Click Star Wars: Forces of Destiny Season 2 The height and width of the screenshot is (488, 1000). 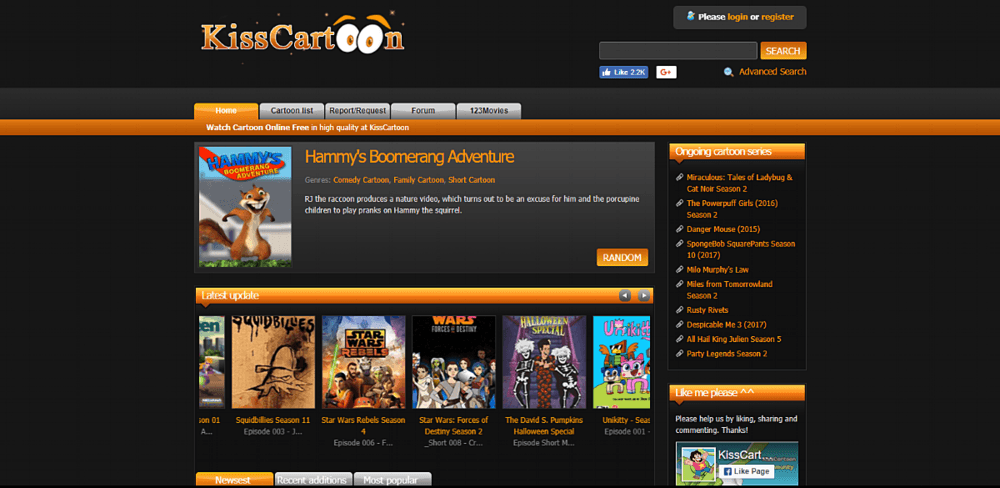pyautogui.click(x=453, y=425)
